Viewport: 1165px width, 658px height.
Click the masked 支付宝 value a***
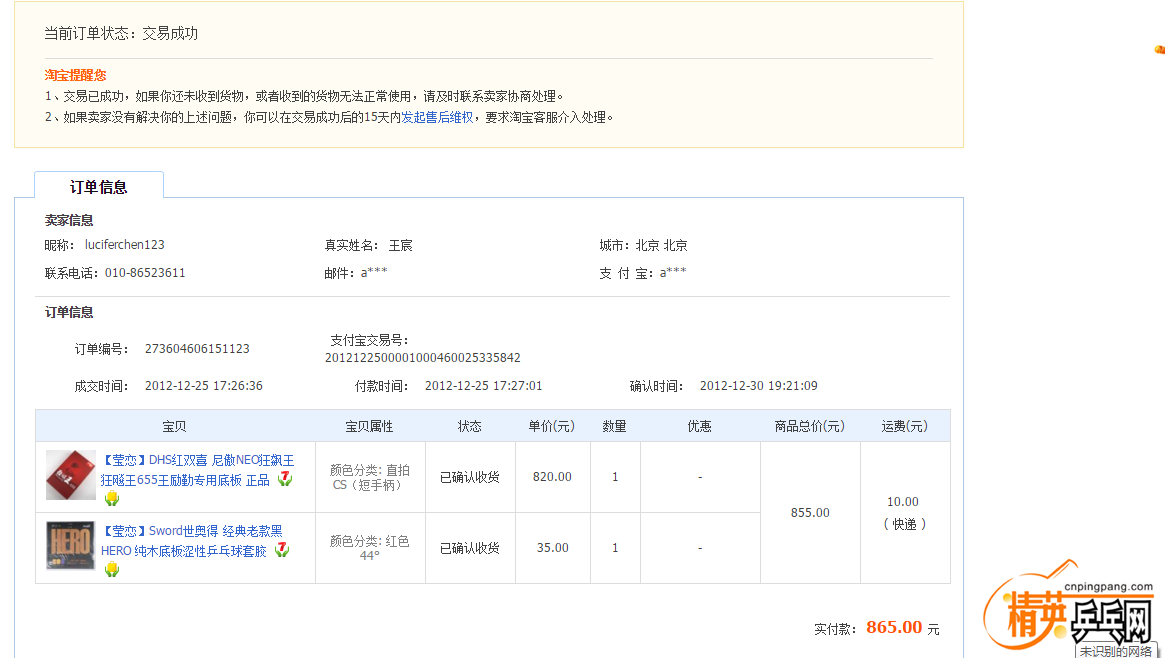click(x=673, y=273)
